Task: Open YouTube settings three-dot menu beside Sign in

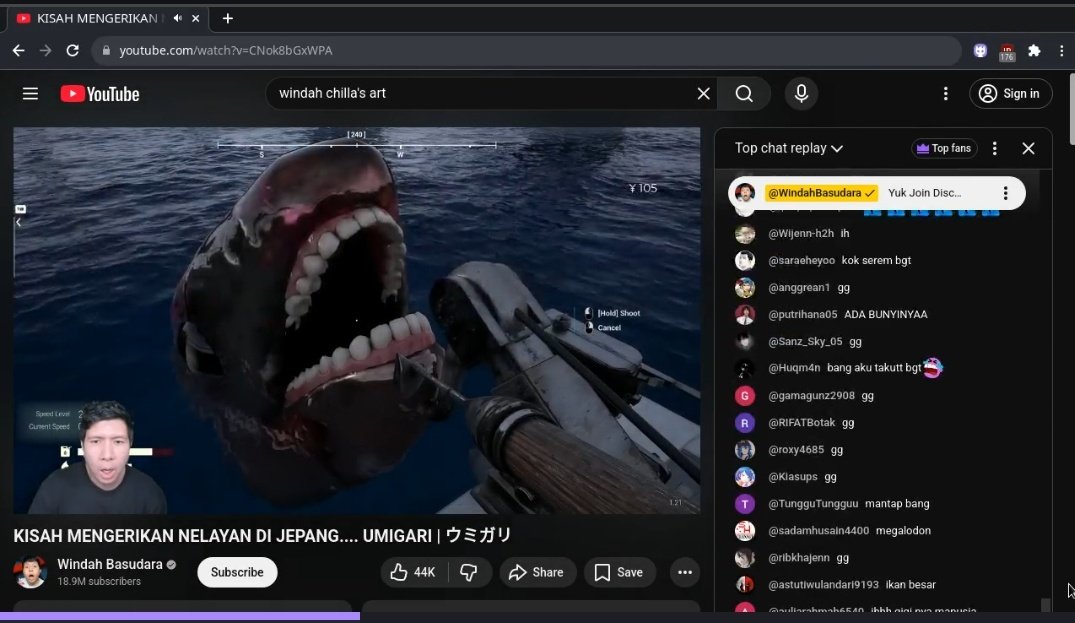Action: click(945, 93)
